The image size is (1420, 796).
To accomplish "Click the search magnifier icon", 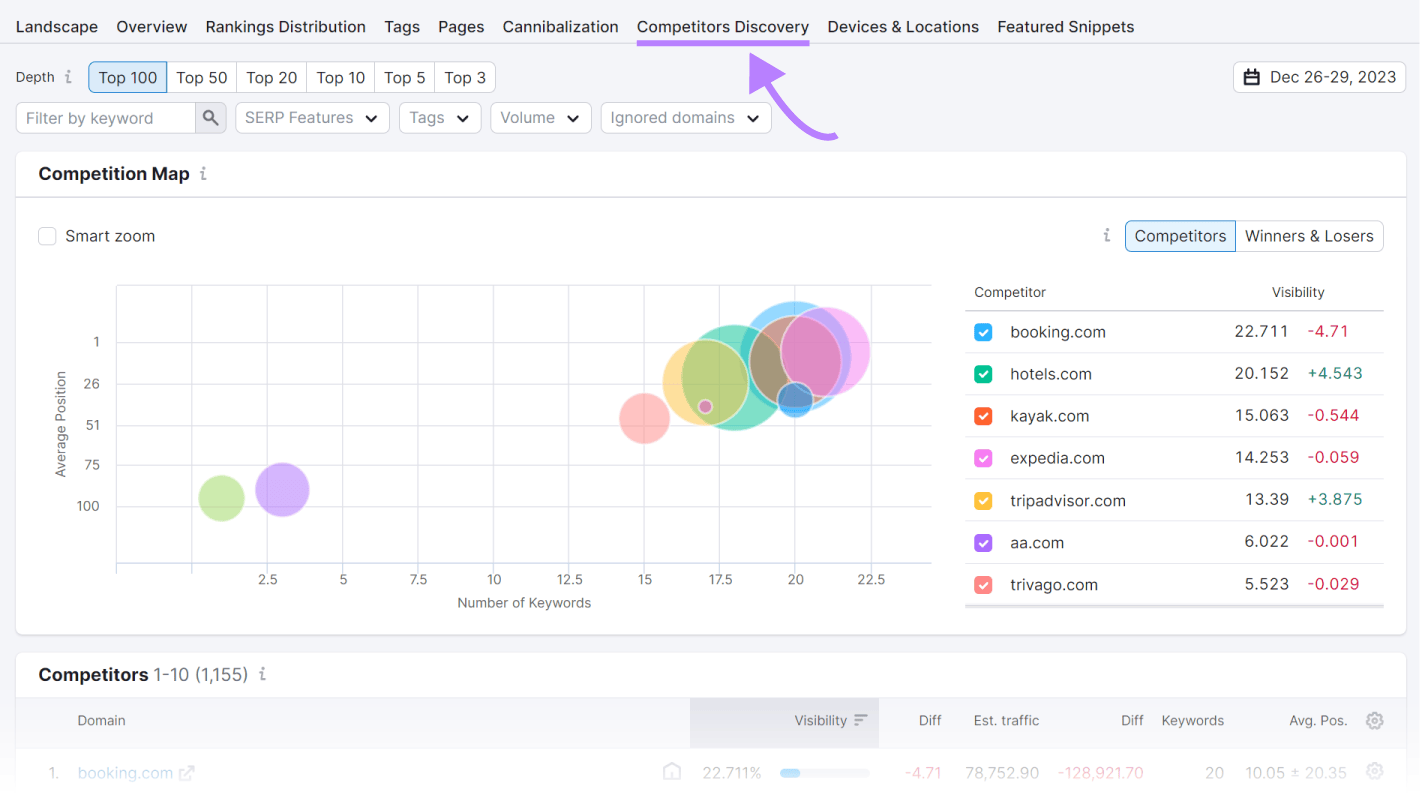I will tap(210, 117).
